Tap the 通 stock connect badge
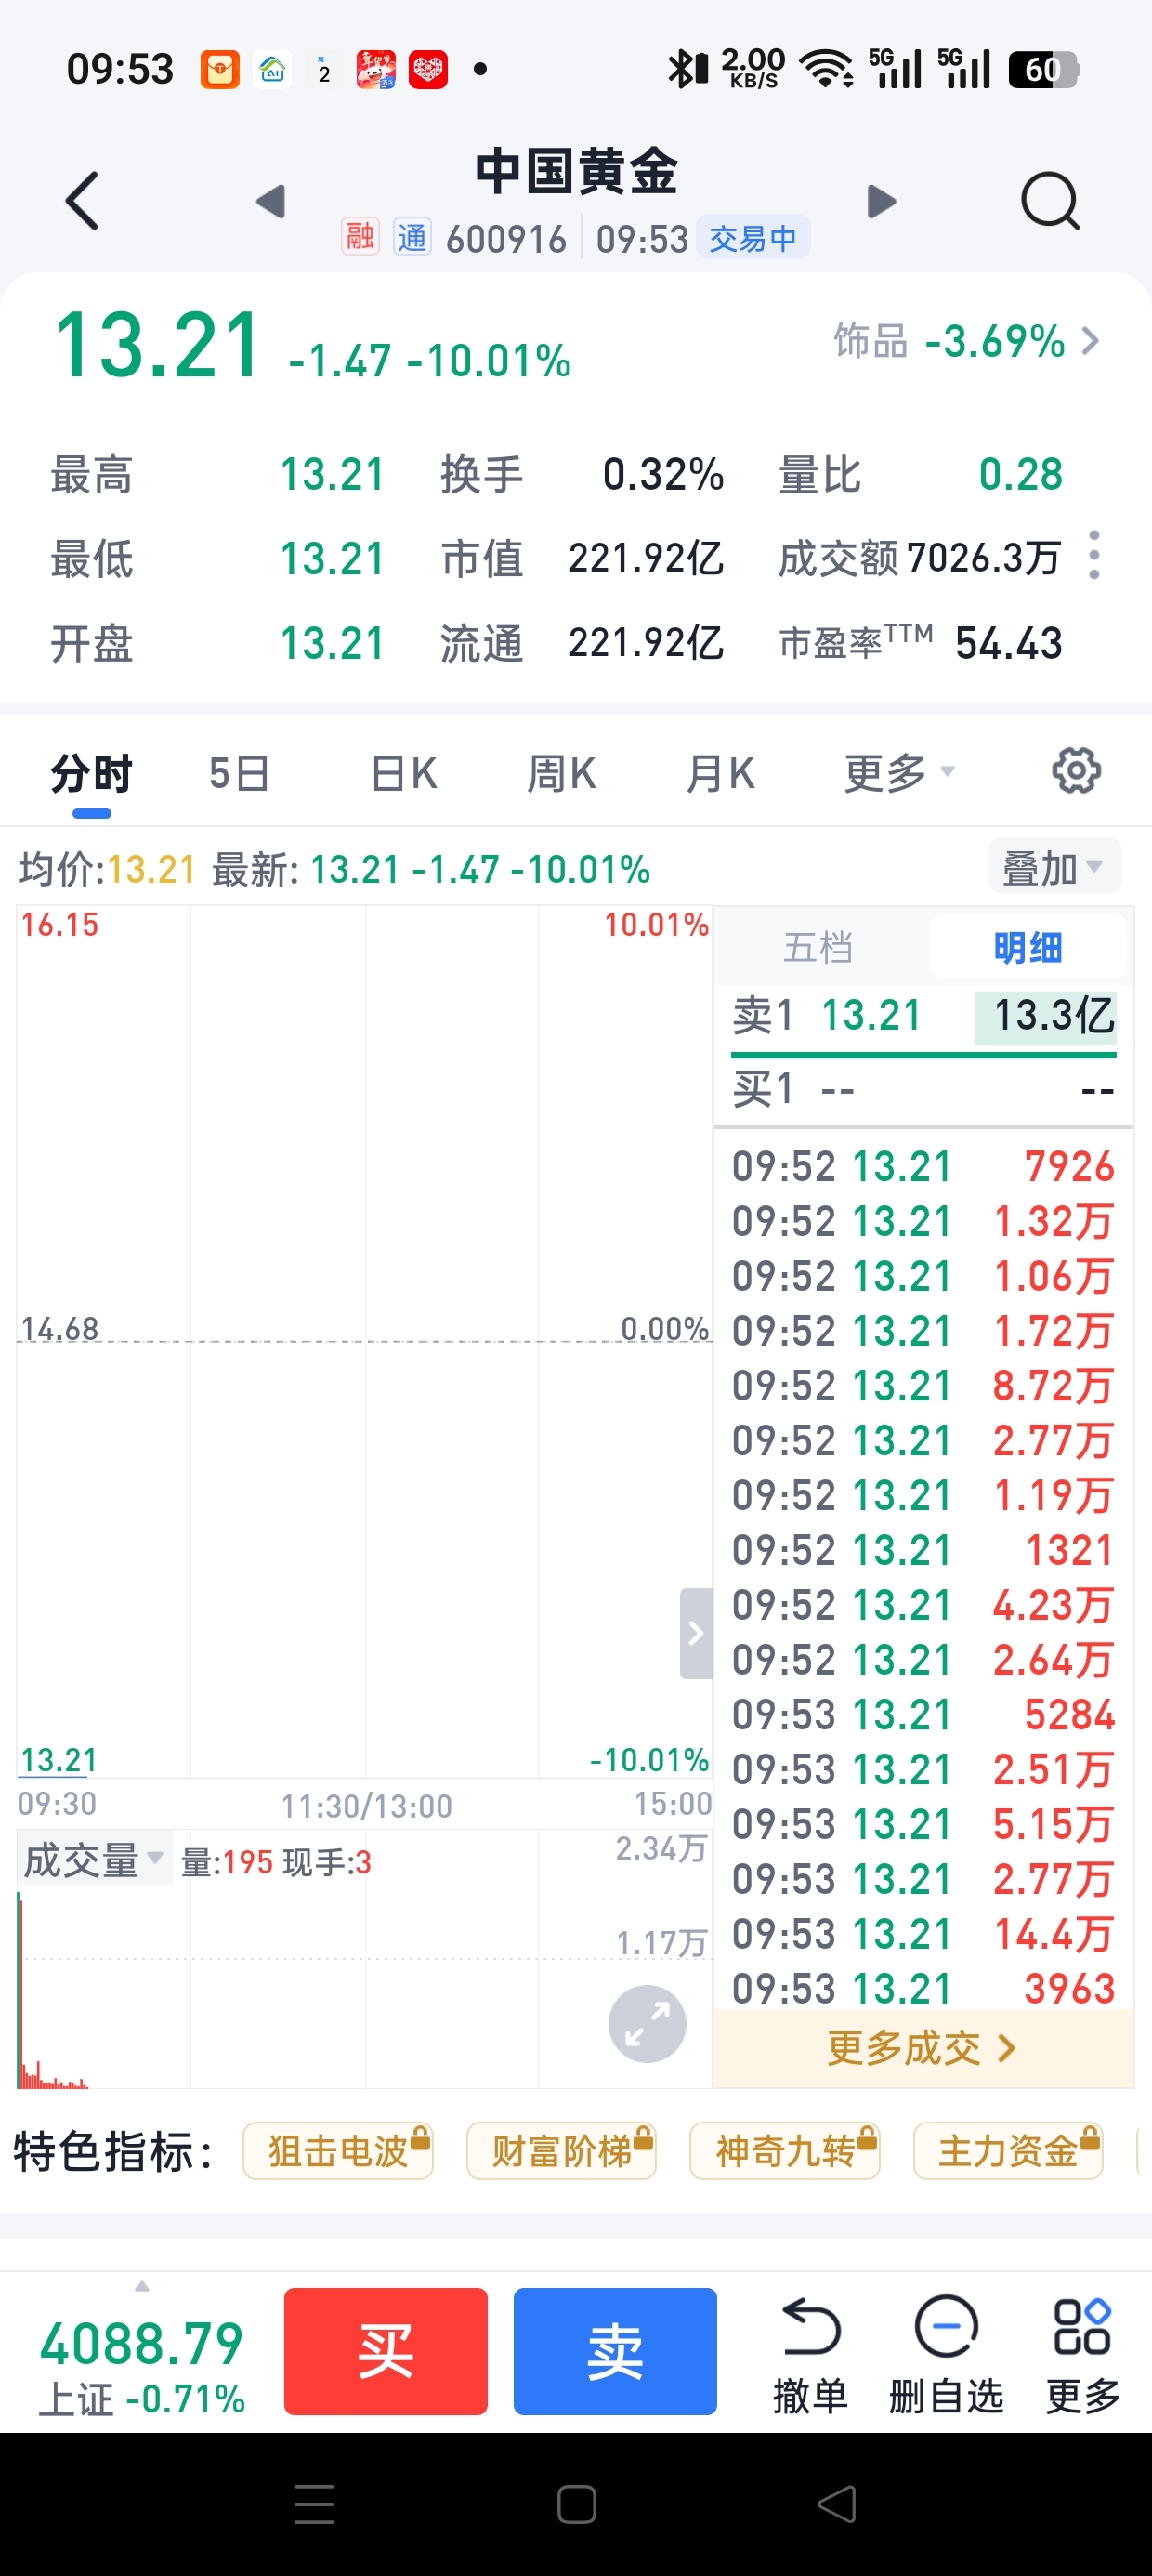This screenshot has height=2576, width=1152. tap(412, 237)
